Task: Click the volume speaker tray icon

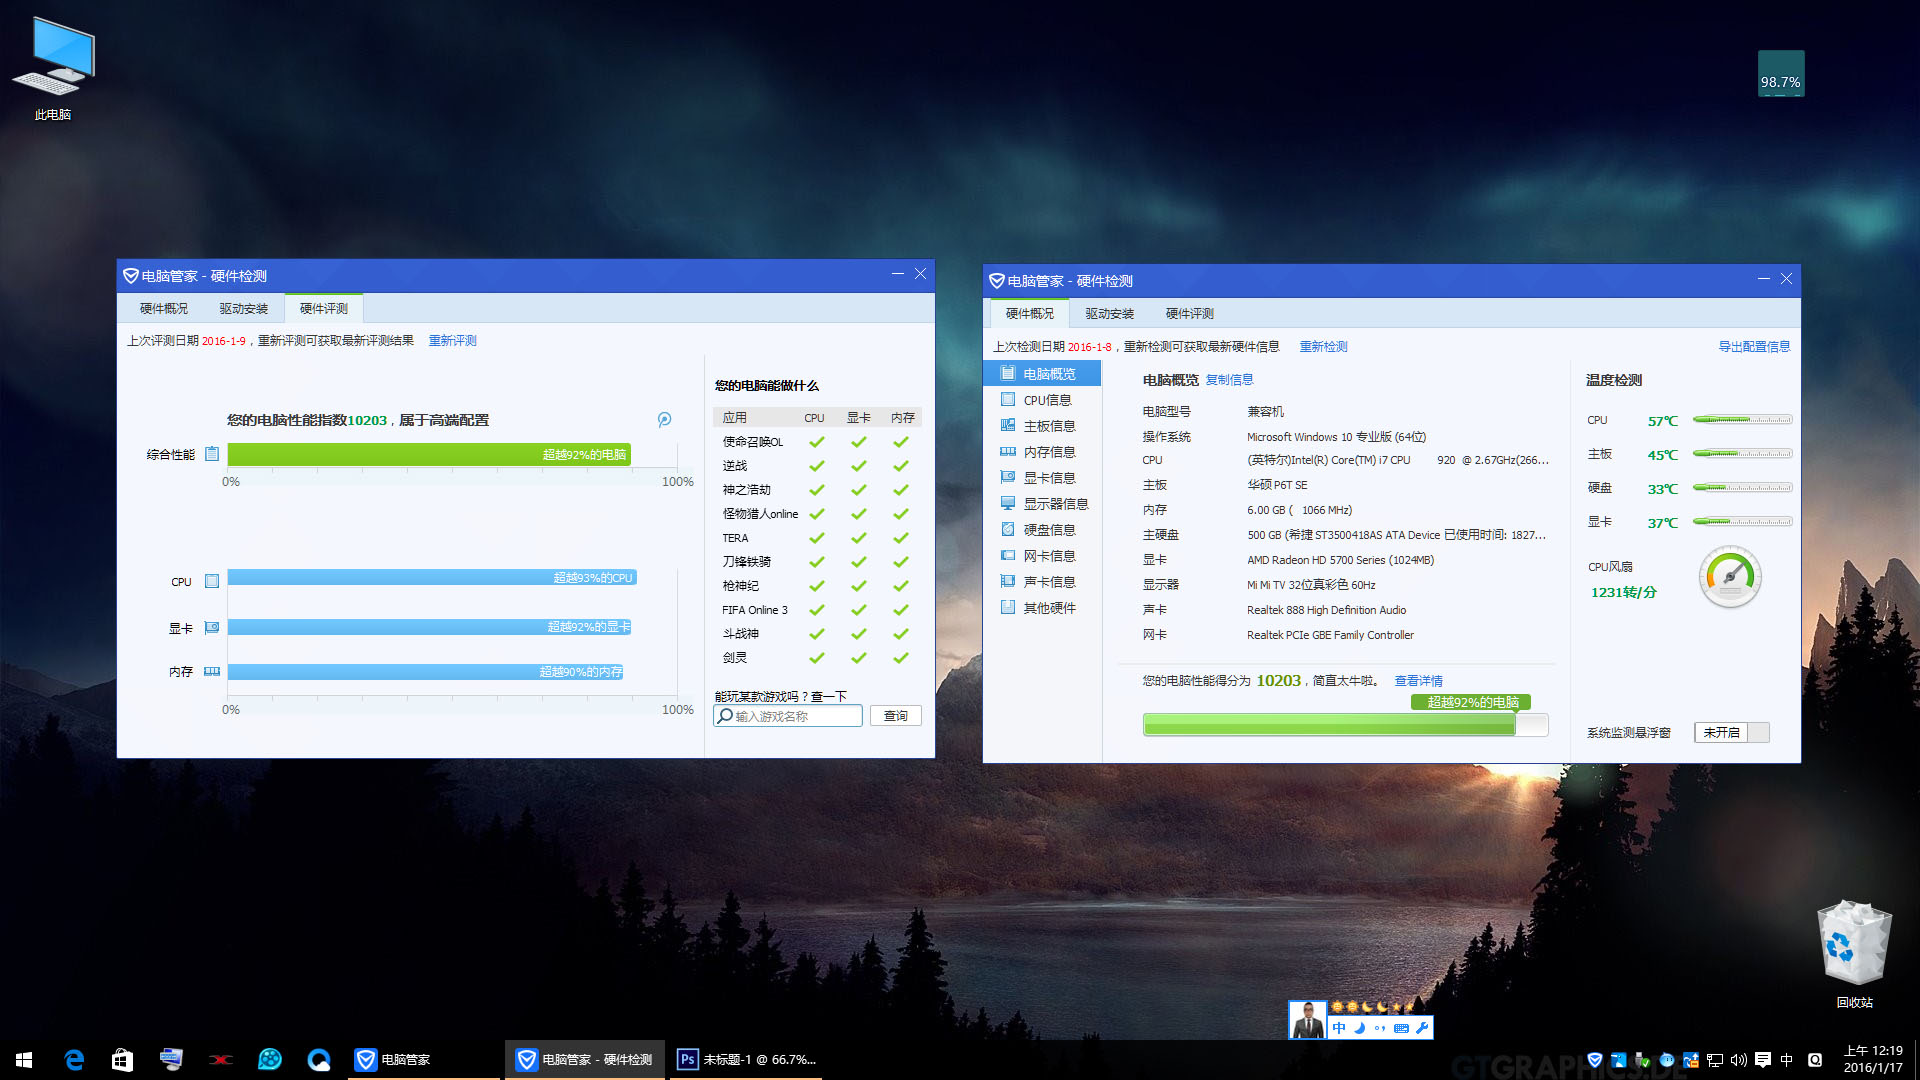Action: click(x=1739, y=1060)
